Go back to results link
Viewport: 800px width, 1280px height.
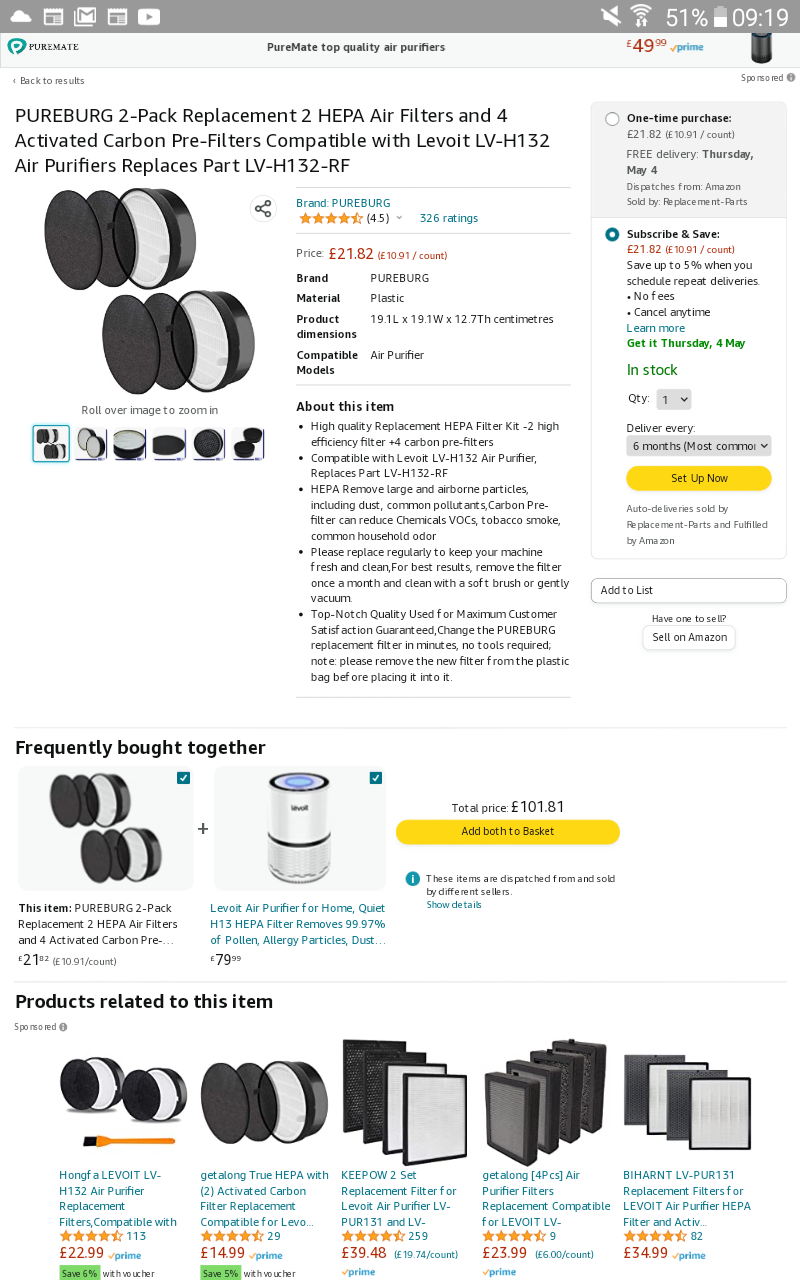(x=49, y=80)
